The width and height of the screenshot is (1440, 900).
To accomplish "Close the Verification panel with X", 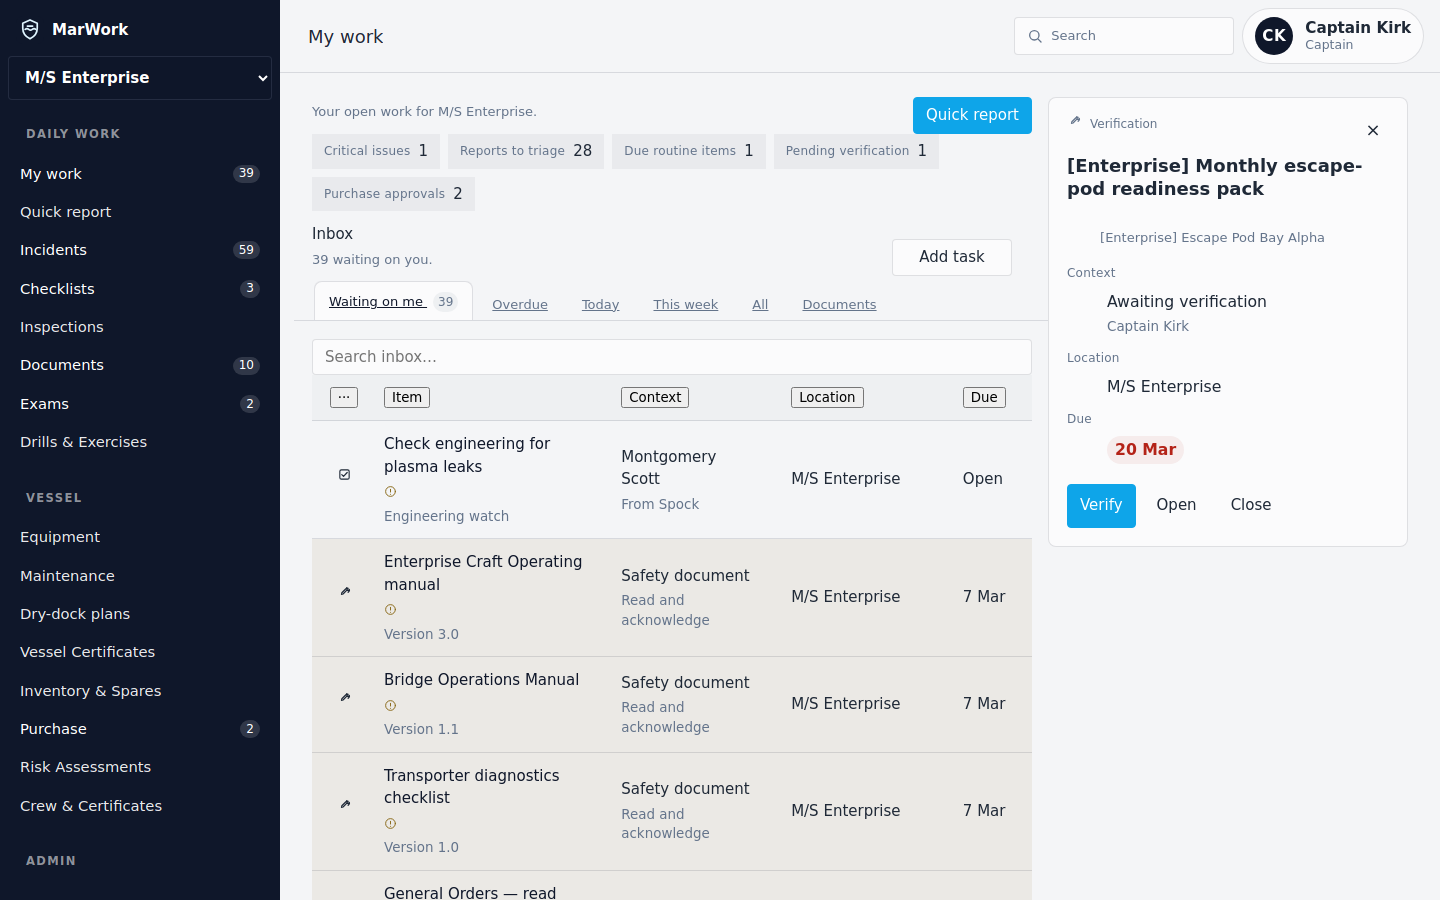I will [x=1373, y=131].
